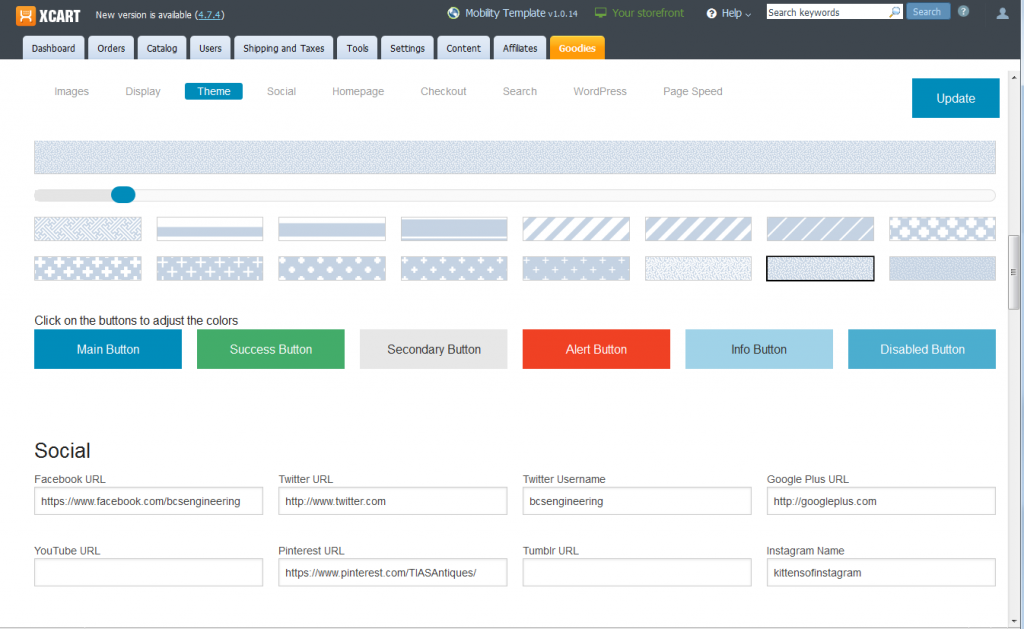Open the user account icon at top right
The image size is (1024, 629).
(1001, 13)
